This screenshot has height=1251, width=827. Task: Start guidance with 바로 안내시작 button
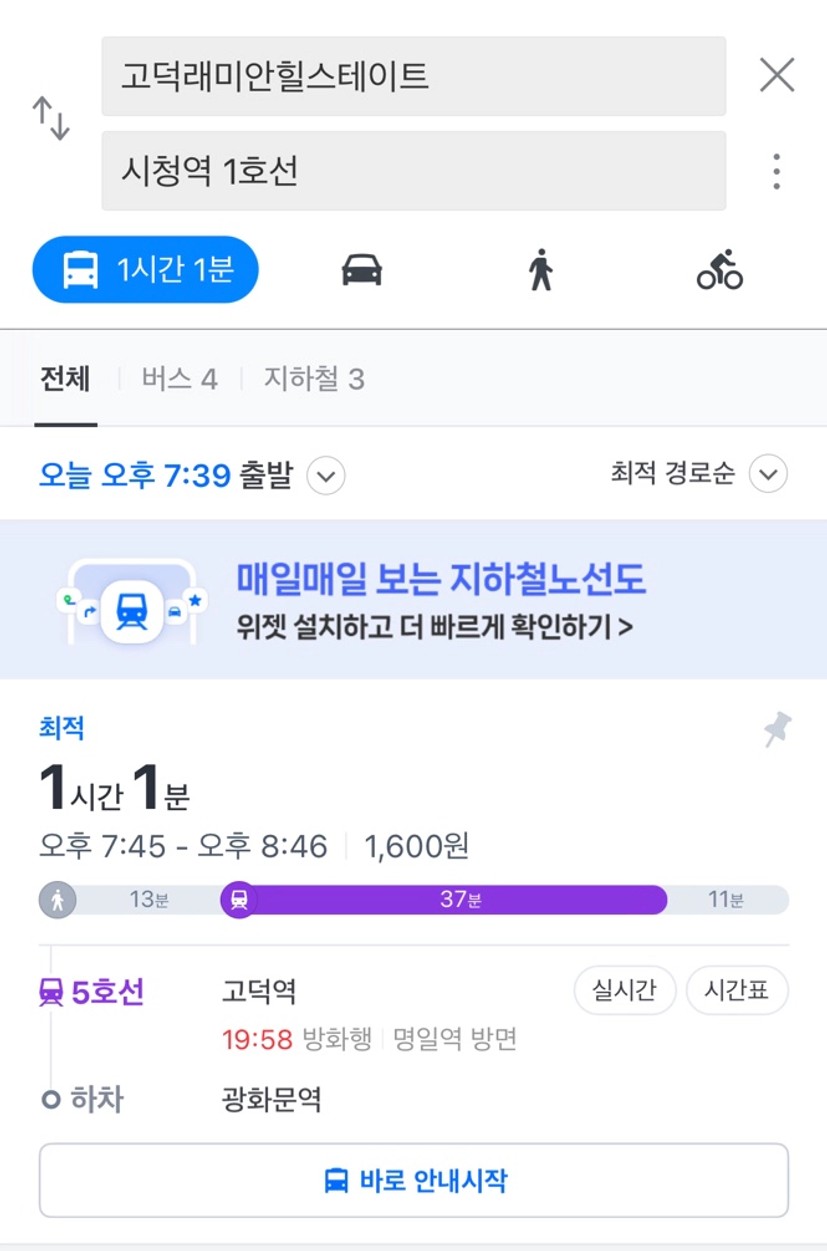414,1181
